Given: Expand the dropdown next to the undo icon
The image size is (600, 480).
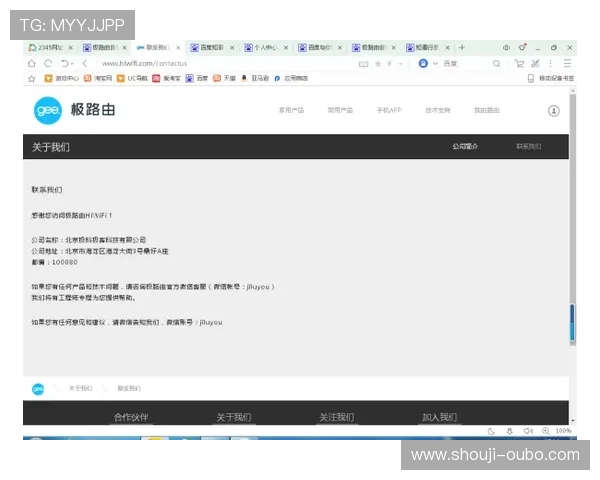Looking at the screenshot, I should coord(72,64).
